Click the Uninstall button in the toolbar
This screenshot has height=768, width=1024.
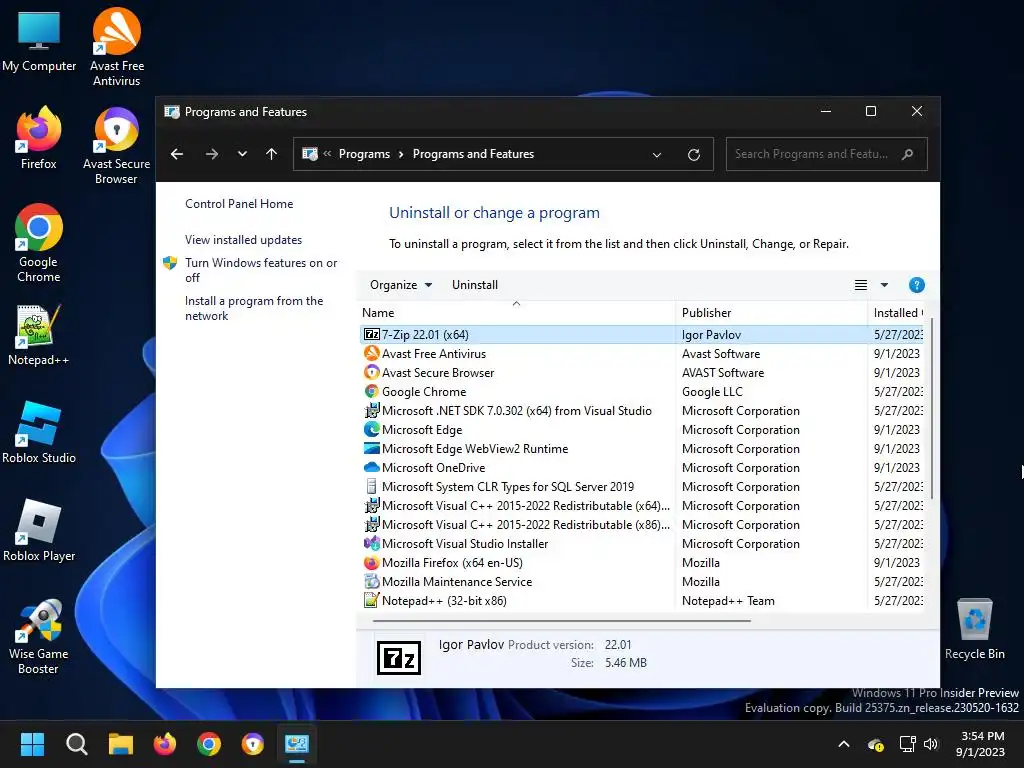(x=475, y=285)
